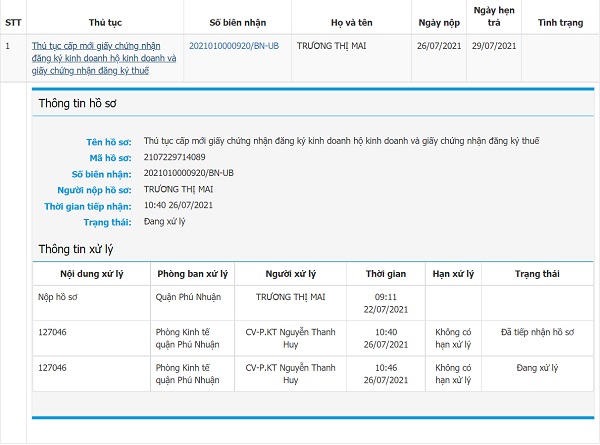
Task: Click the STT column header
Action: (x=13, y=21)
